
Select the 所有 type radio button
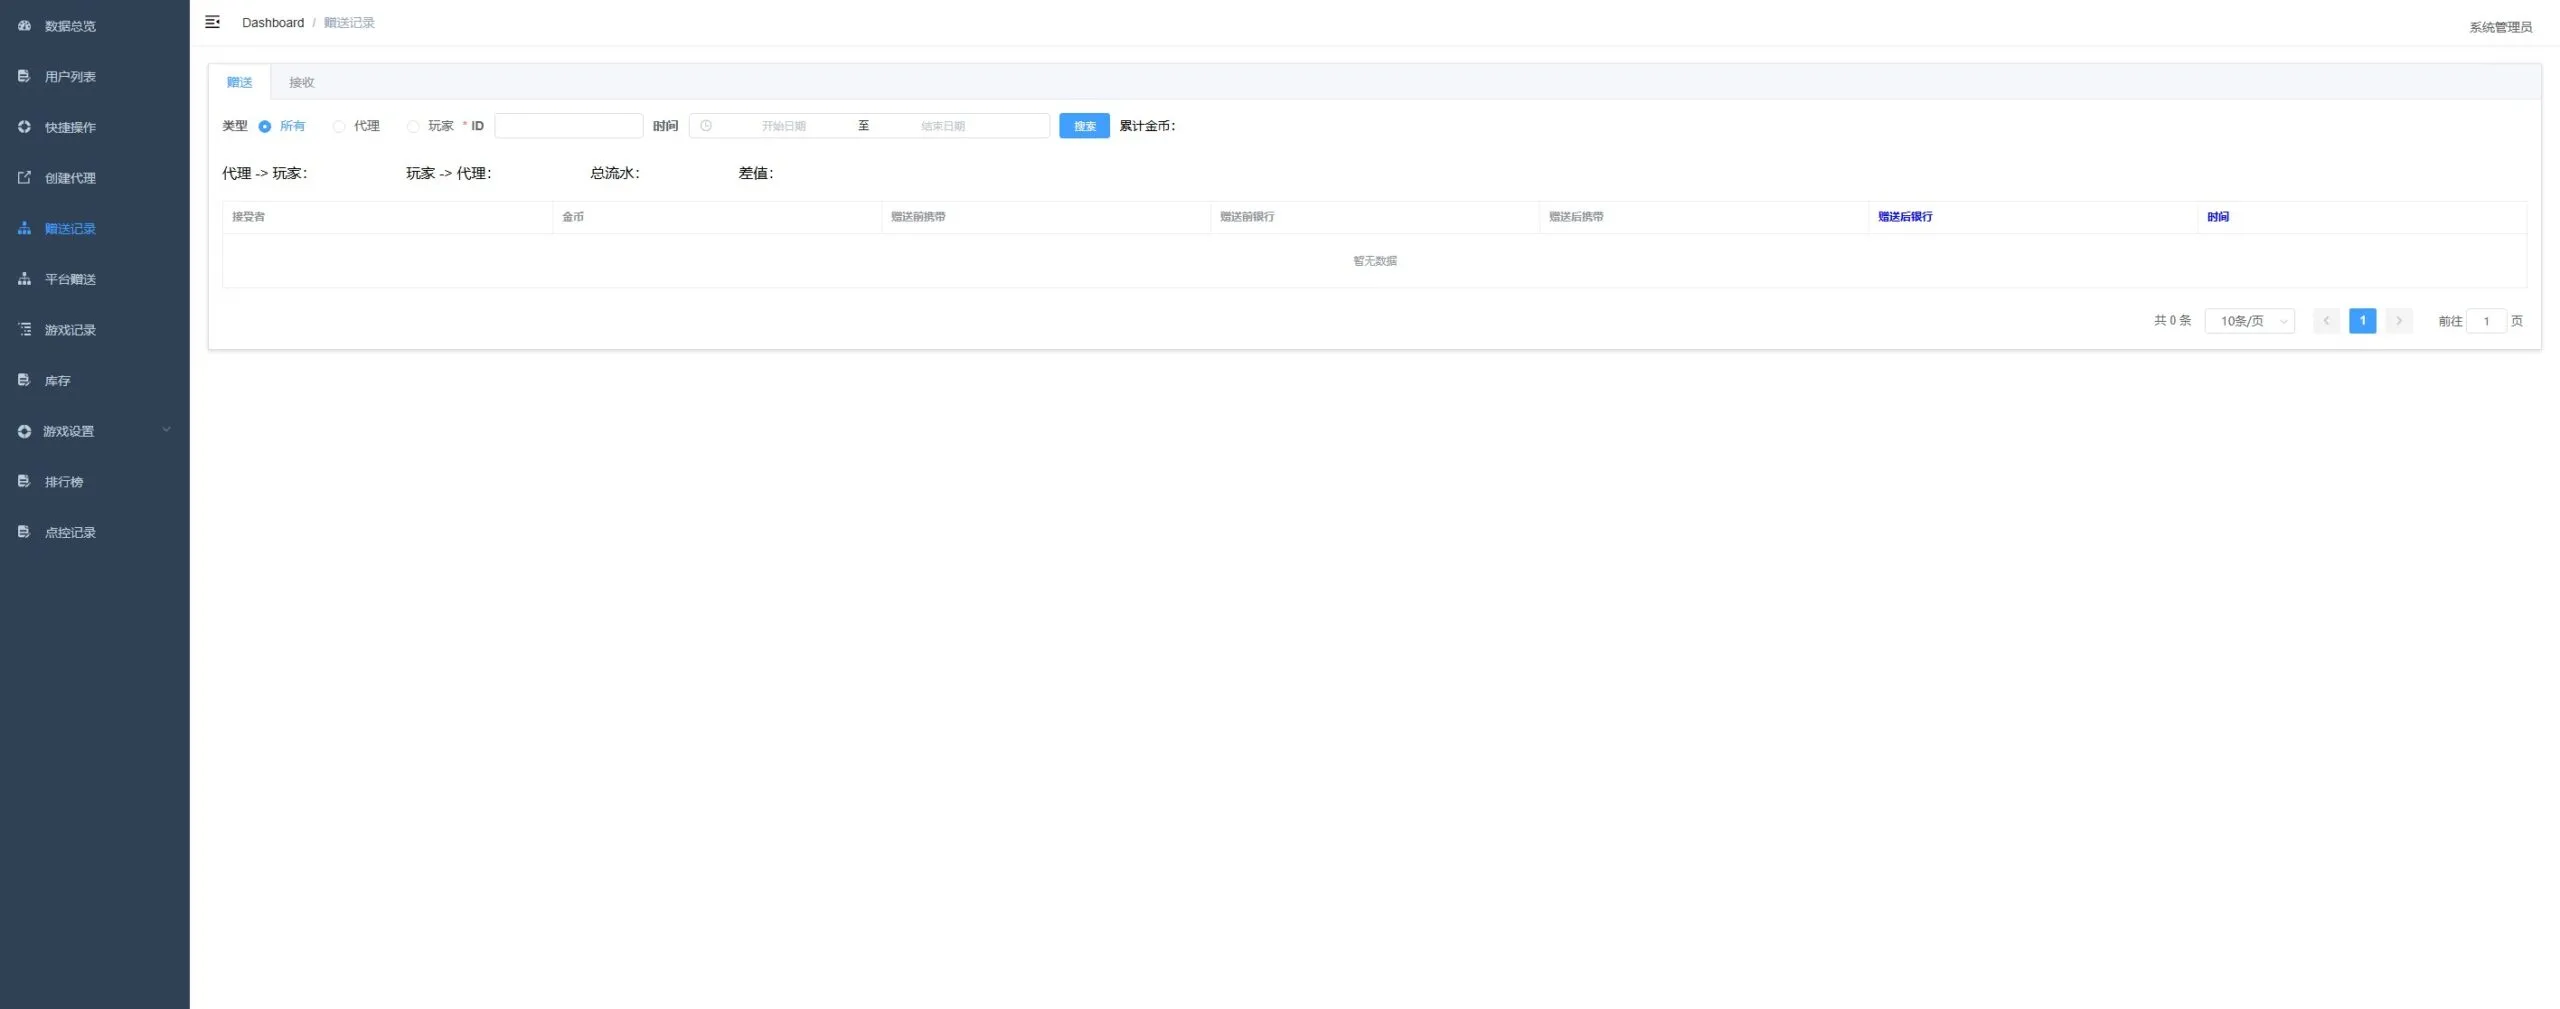(x=265, y=126)
